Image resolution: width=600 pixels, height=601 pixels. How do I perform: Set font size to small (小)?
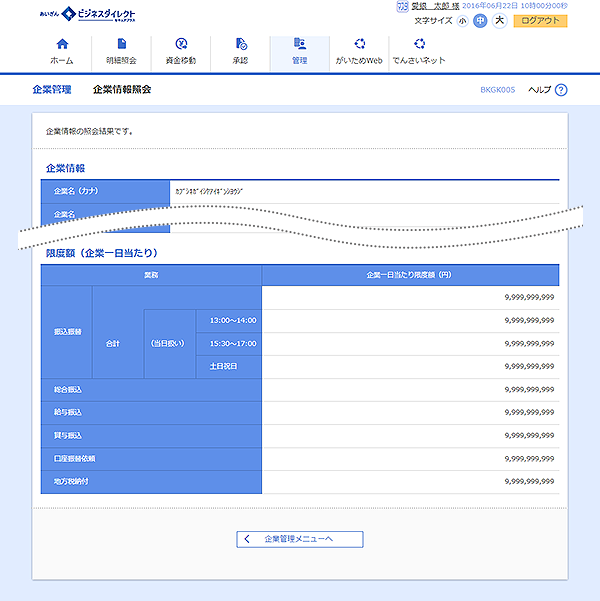coord(462,21)
